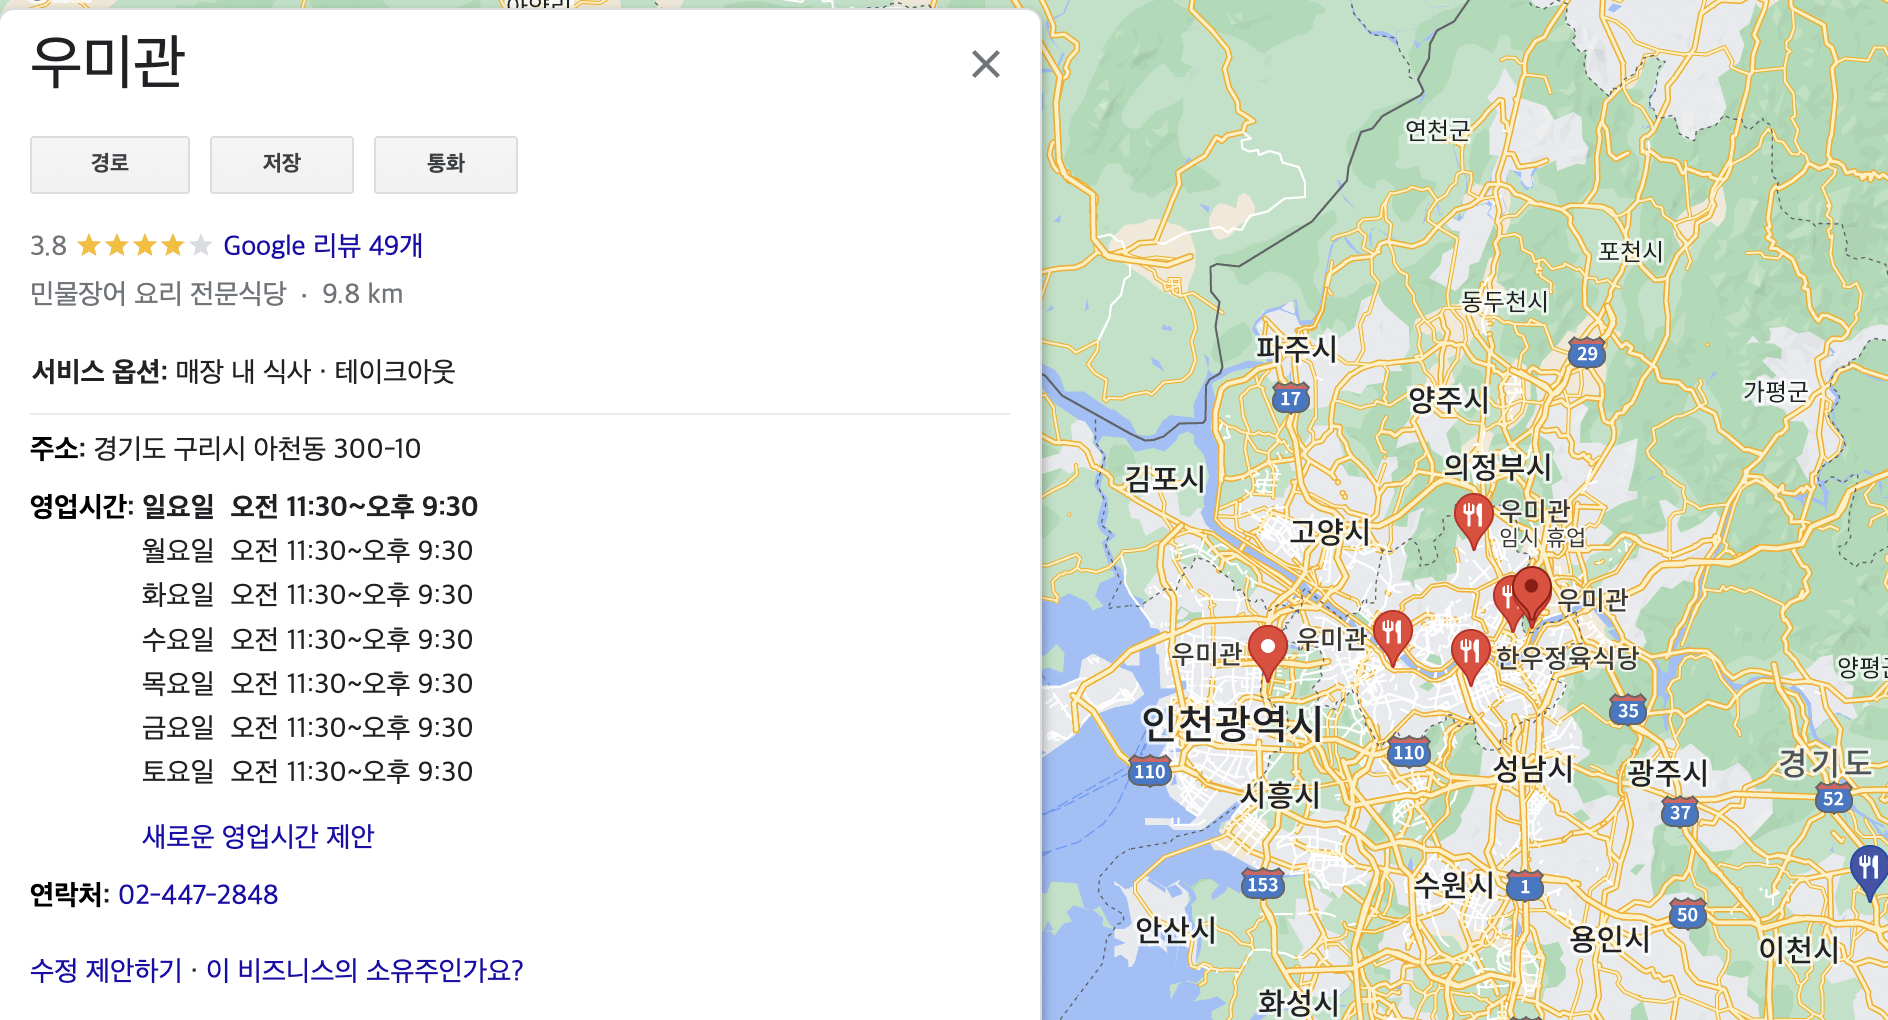1888x1020 pixels.
Task: Click highway 29 shield on map
Action: (1587, 353)
